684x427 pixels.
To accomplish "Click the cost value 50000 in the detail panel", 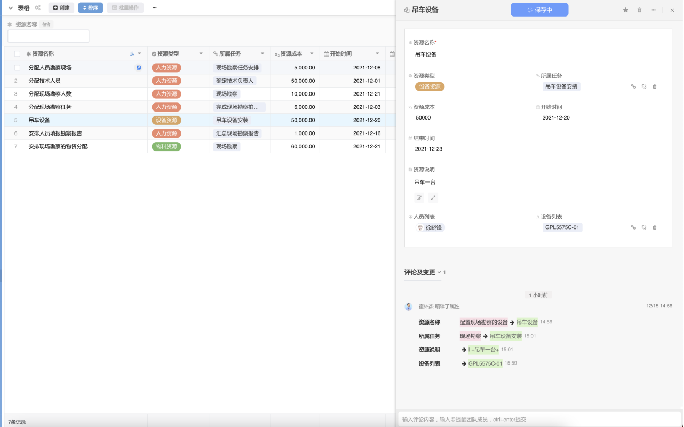I will coord(423,118).
